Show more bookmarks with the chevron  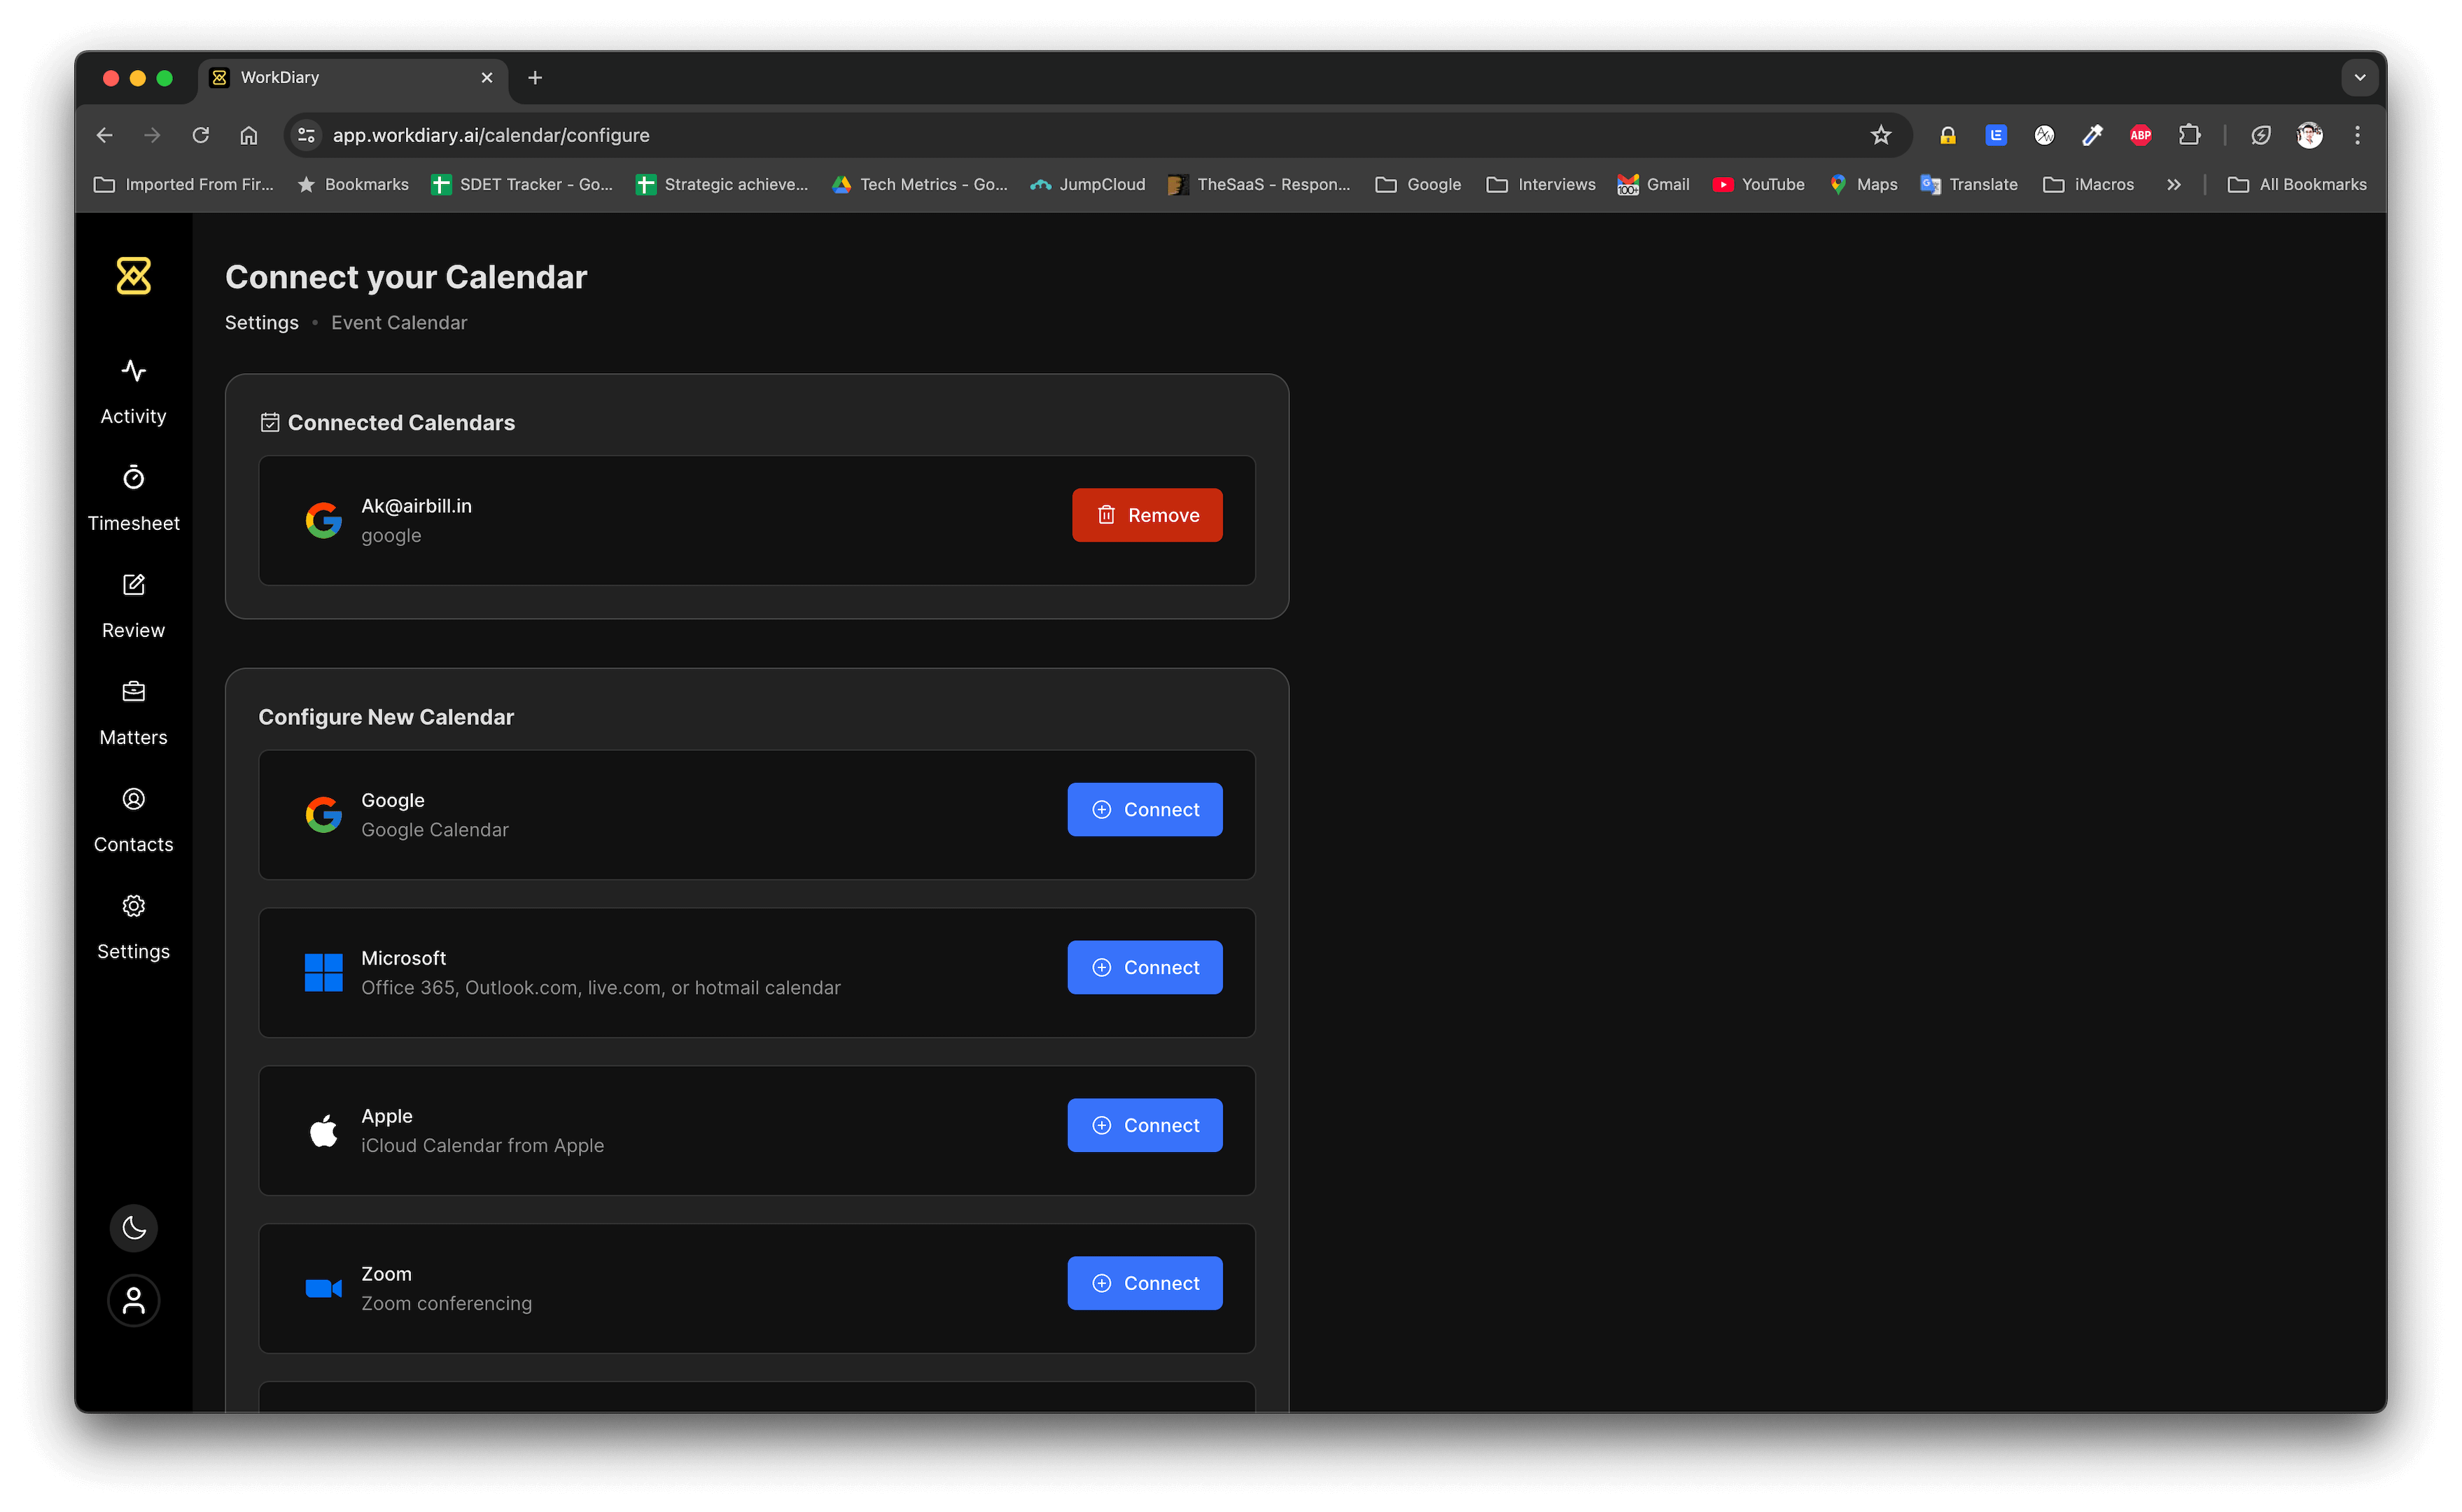pyautogui.click(x=2174, y=184)
